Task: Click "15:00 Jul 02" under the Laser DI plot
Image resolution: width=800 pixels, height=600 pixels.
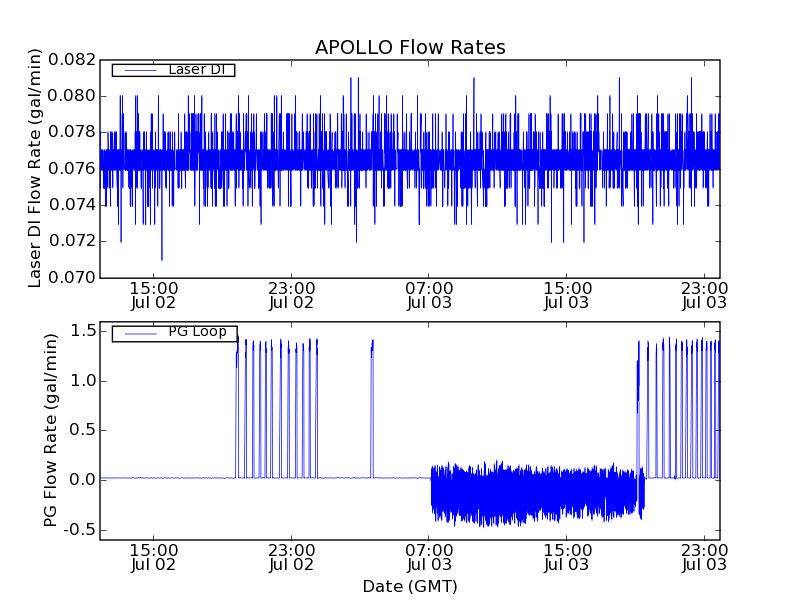Action: click(x=154, y=295)
